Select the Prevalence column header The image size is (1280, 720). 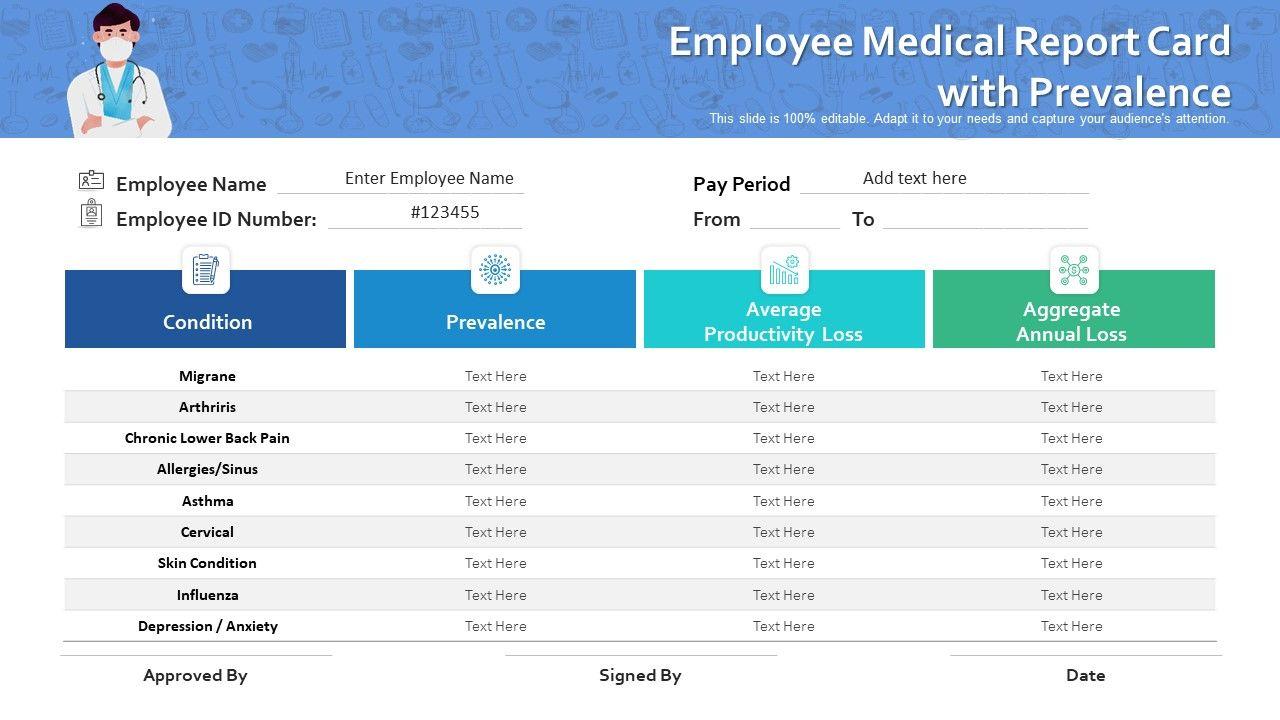click(x=495, y=321)
